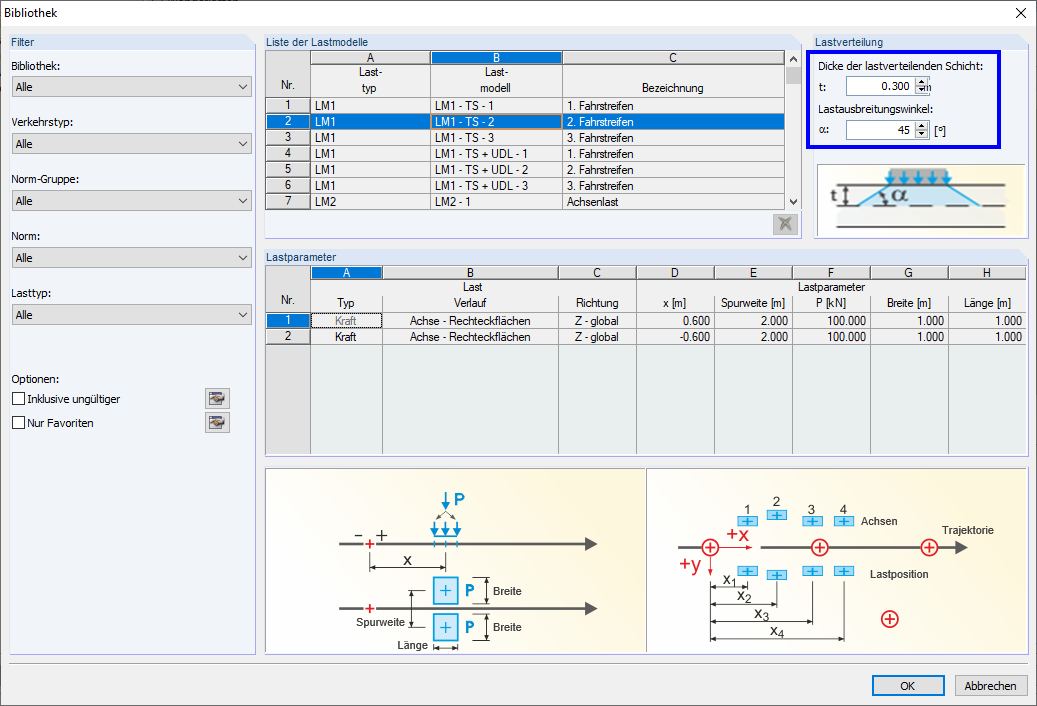Viewport: 1037px width, 706px height.
Task: Click the x value -0.600 cell
Action: pos(675,336)
